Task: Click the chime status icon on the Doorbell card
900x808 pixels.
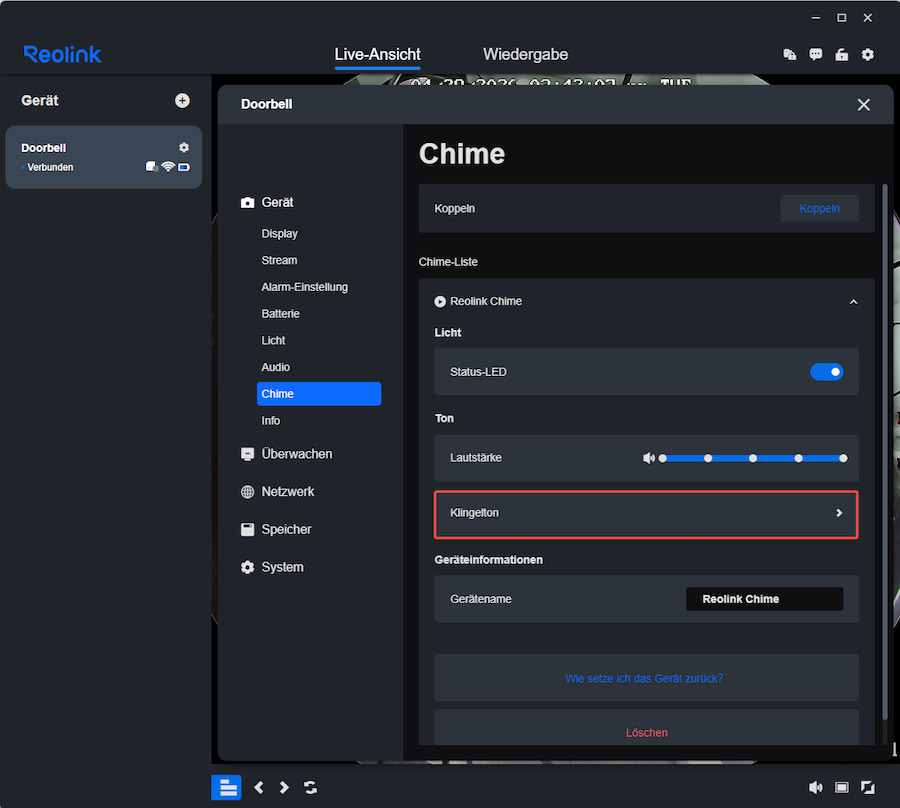Action: click(x=152, y=166)
